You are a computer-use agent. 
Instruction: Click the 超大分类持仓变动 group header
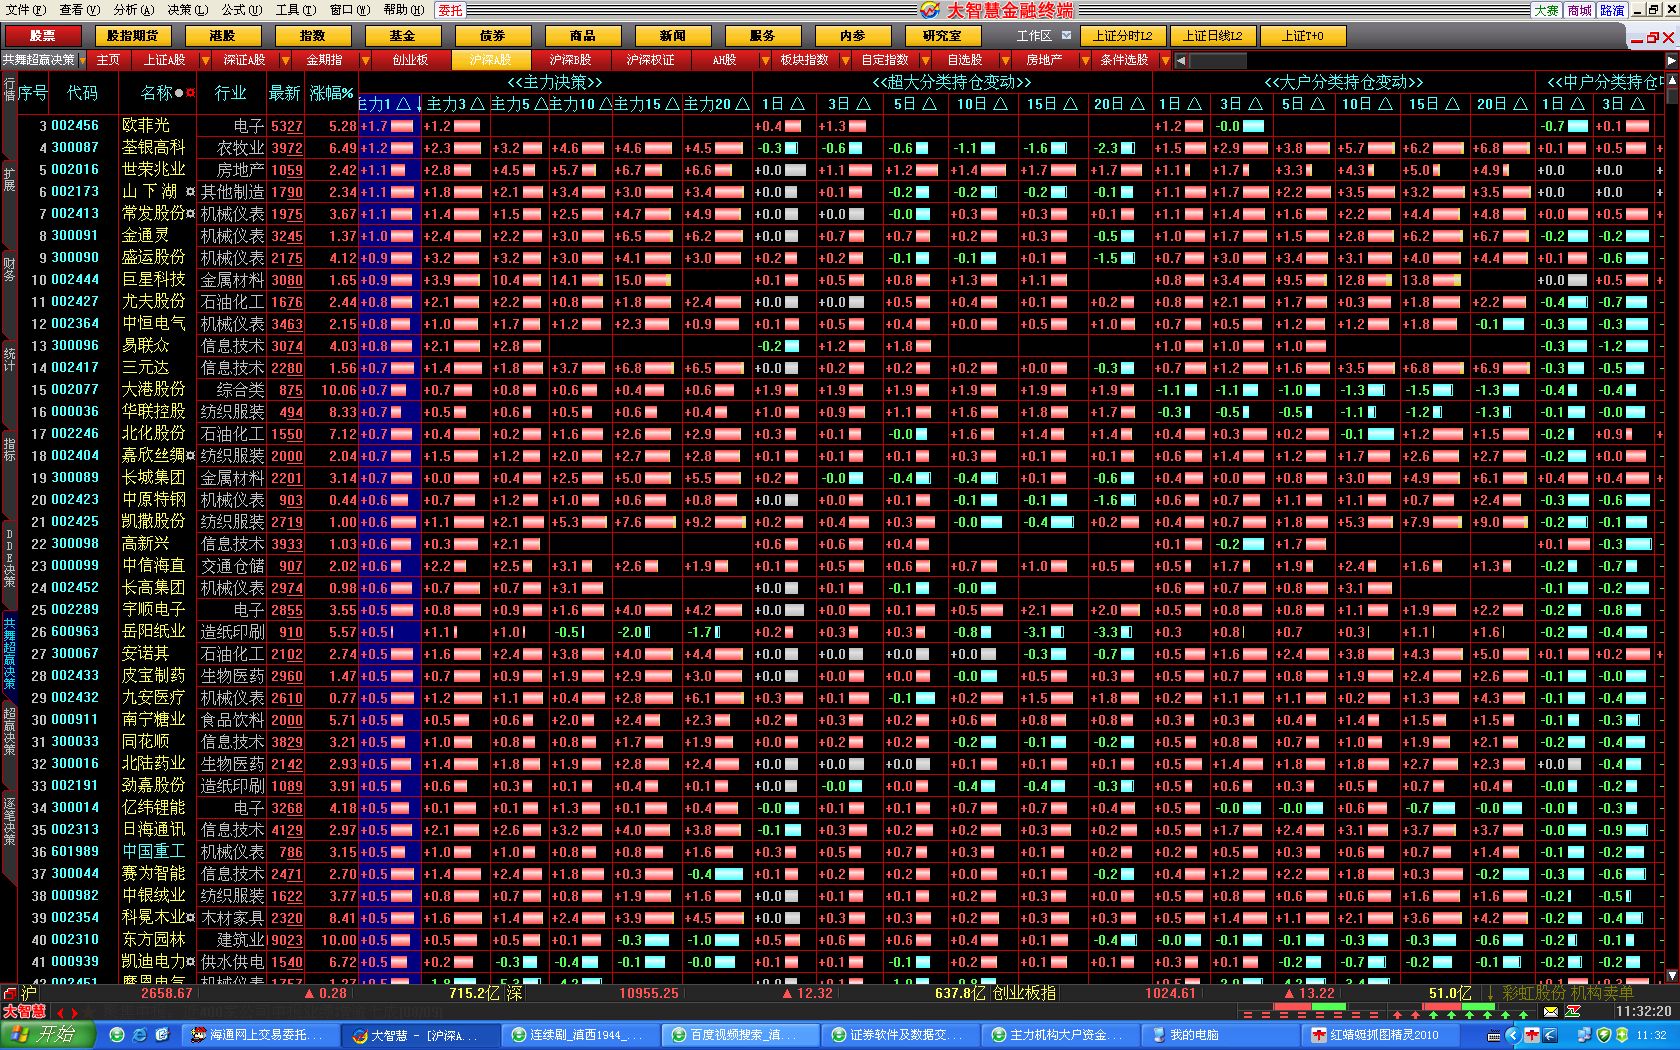[x=950, y=82]
